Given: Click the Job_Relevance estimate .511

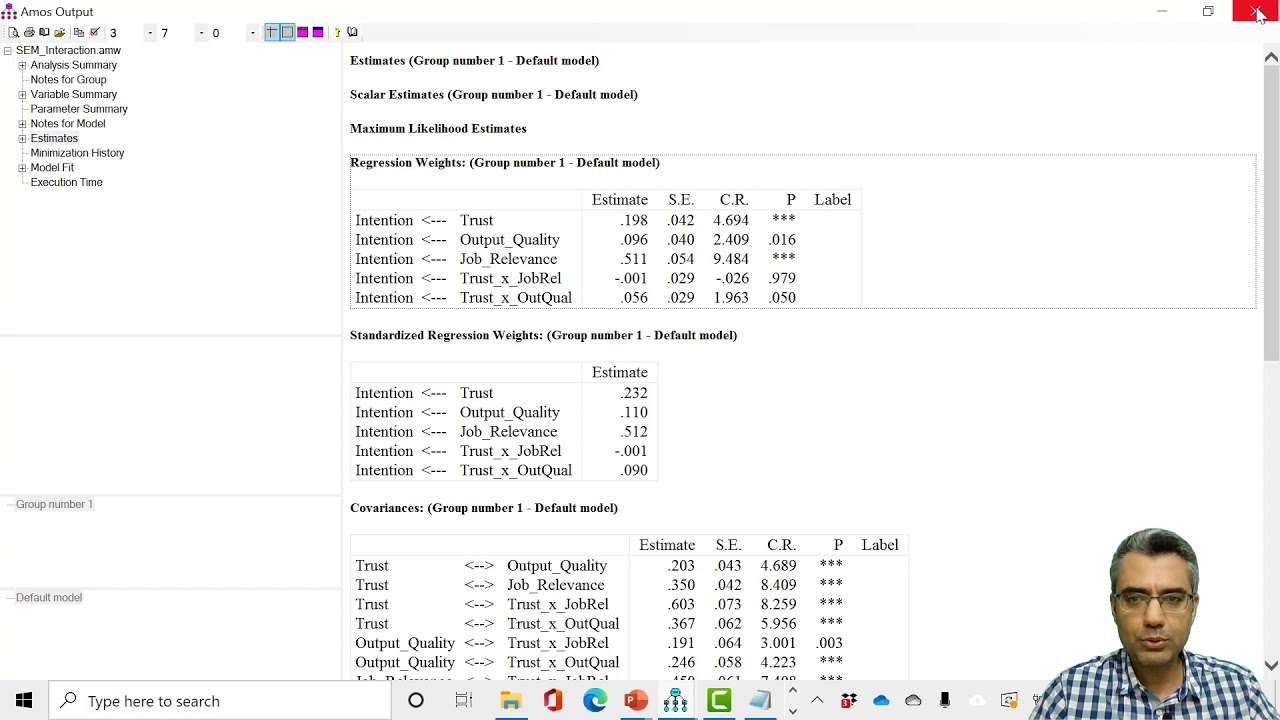Looking at the screenshot, I should [634, 259].
